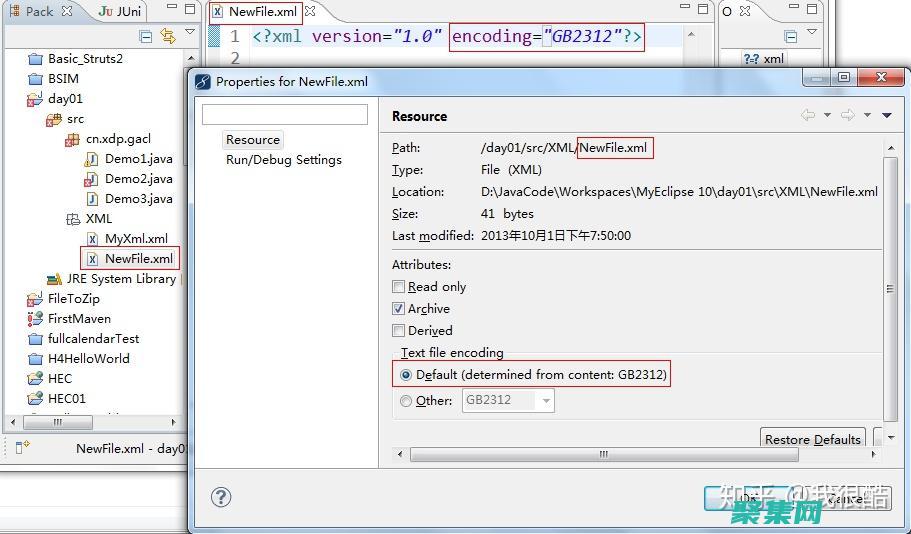Toggle Link with Editor icon
911x534 pixels.
[x=167, y=36]
